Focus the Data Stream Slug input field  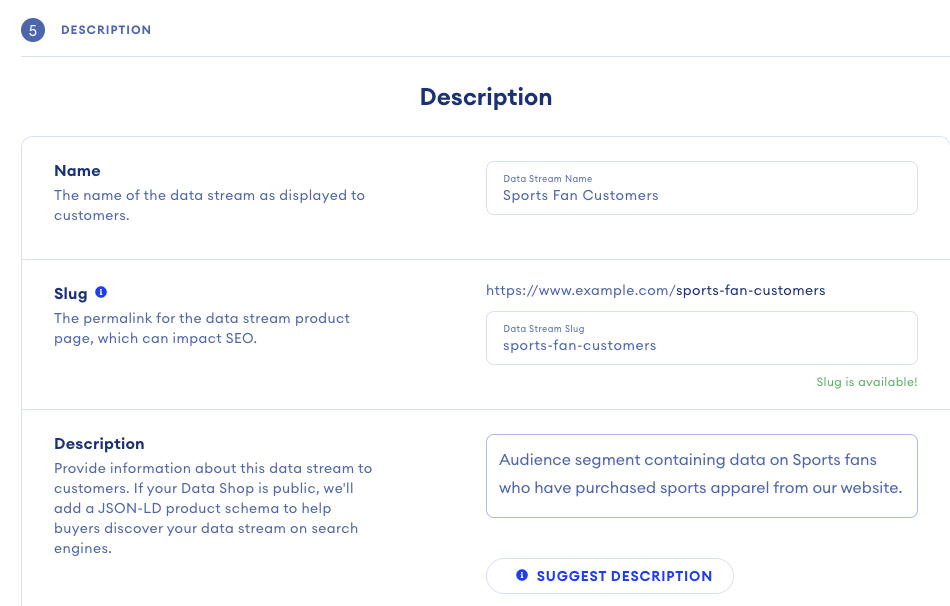701,346
